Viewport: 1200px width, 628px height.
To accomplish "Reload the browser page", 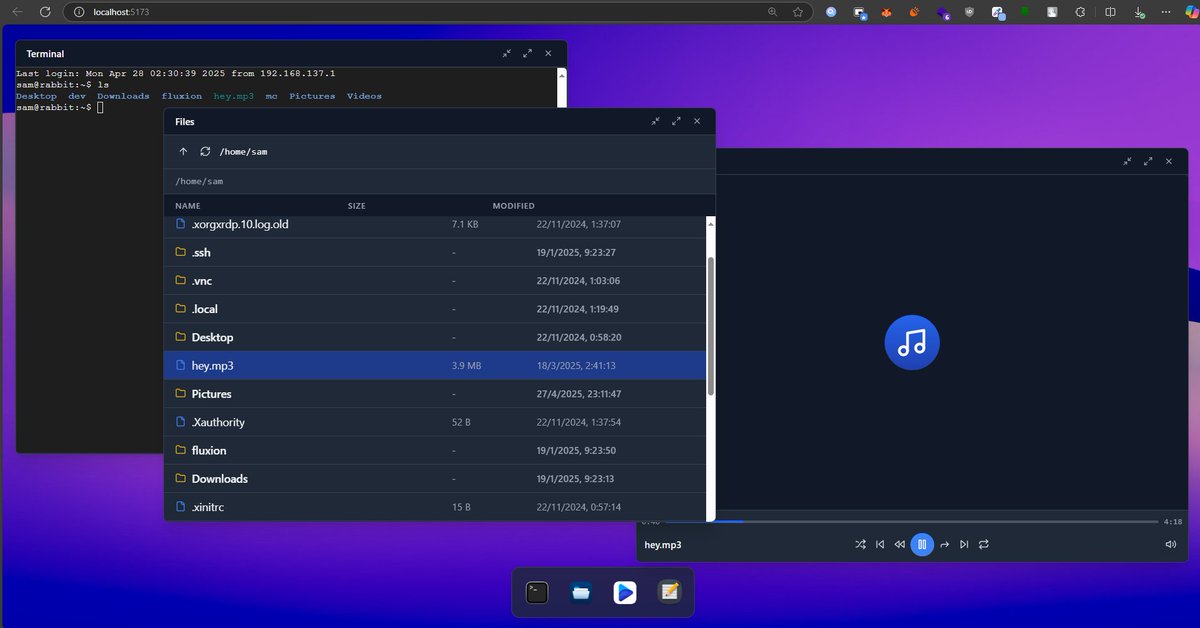I will (46, 12).
